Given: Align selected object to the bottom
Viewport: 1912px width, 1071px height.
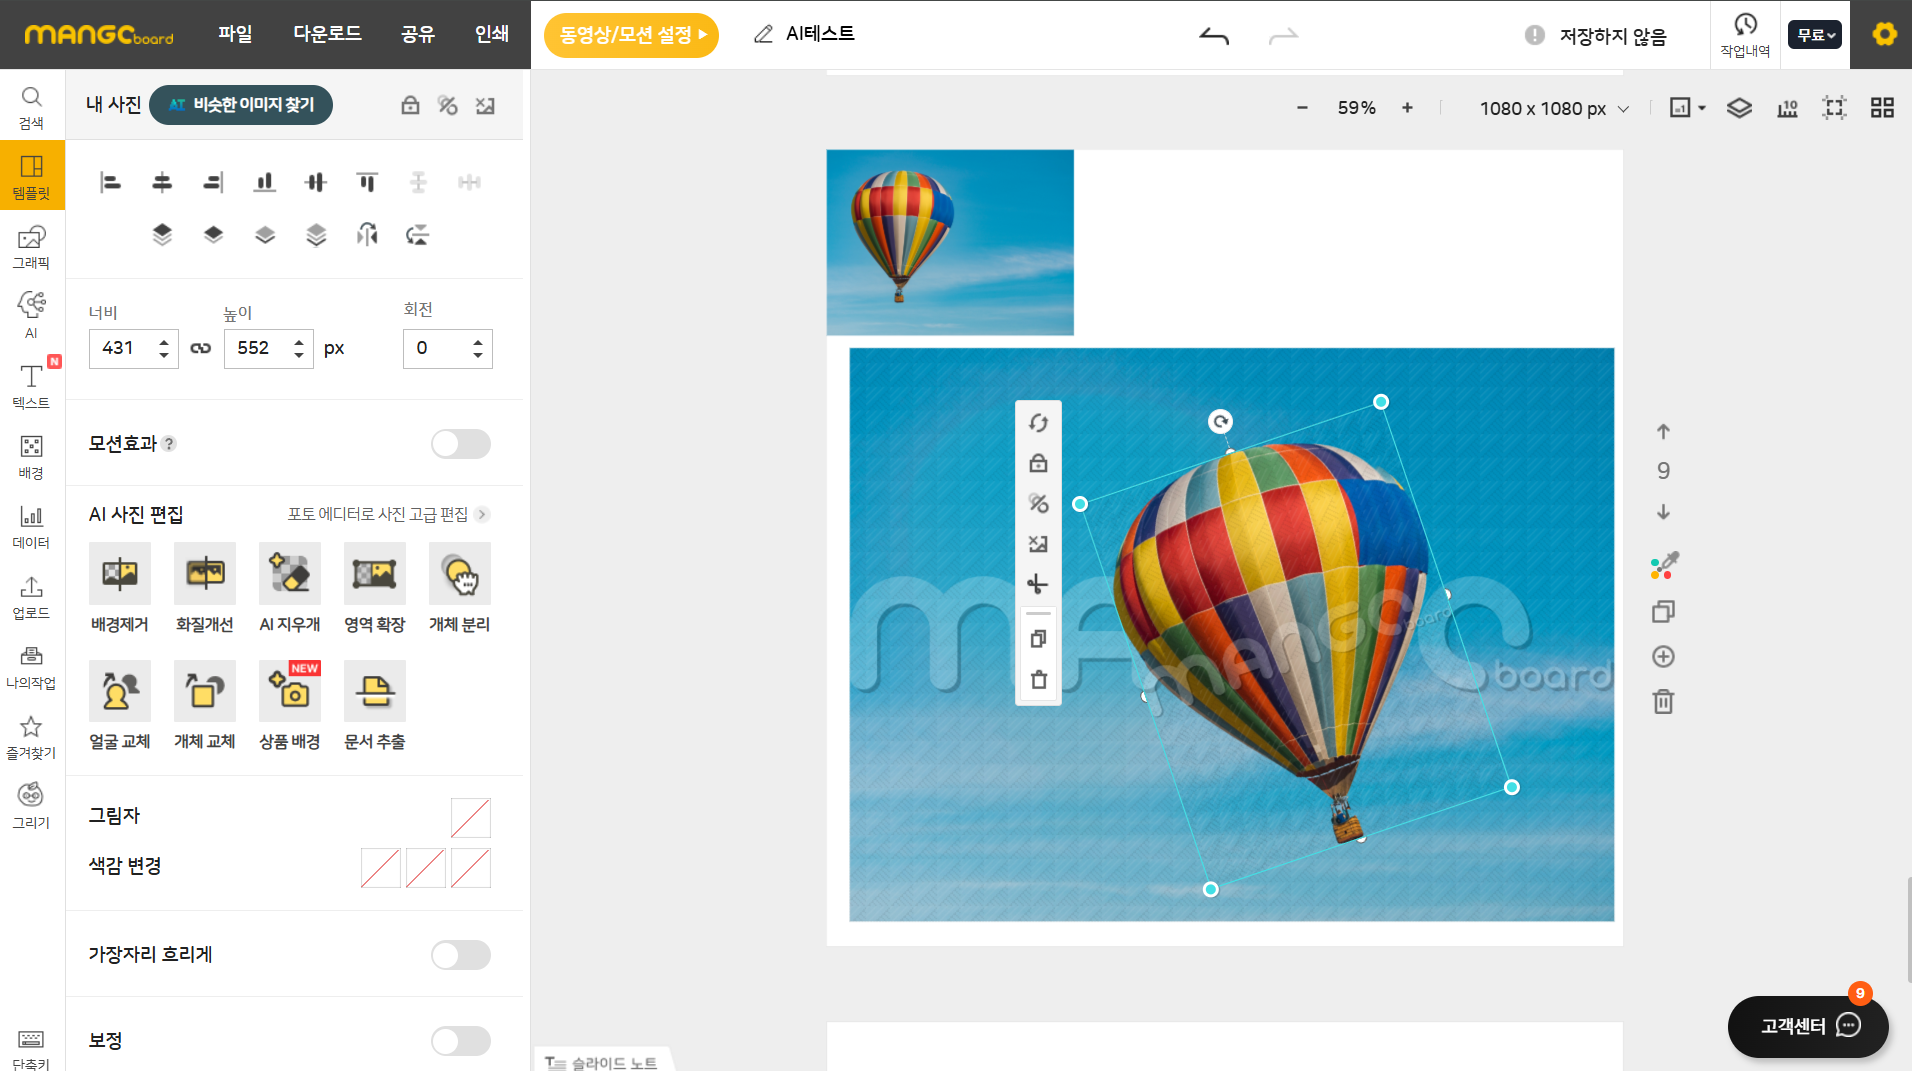Looking at the screenshot, I should coord(264,182).
